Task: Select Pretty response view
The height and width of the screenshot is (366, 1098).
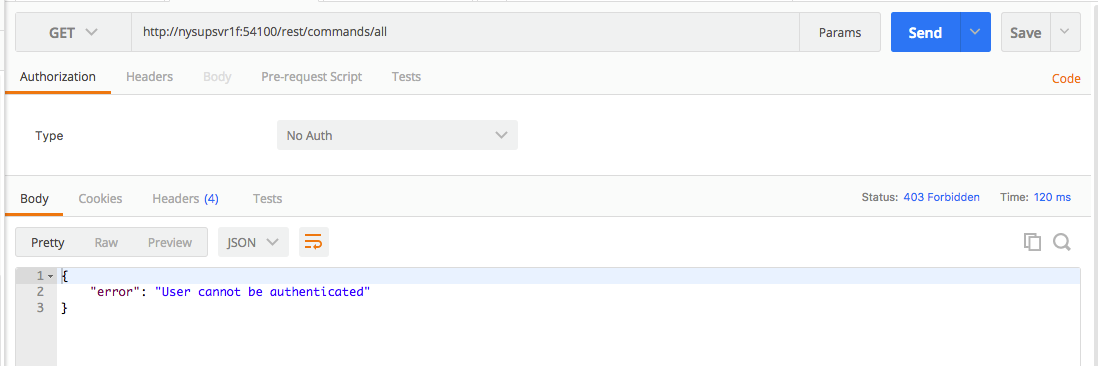Action: pos(48,242)
